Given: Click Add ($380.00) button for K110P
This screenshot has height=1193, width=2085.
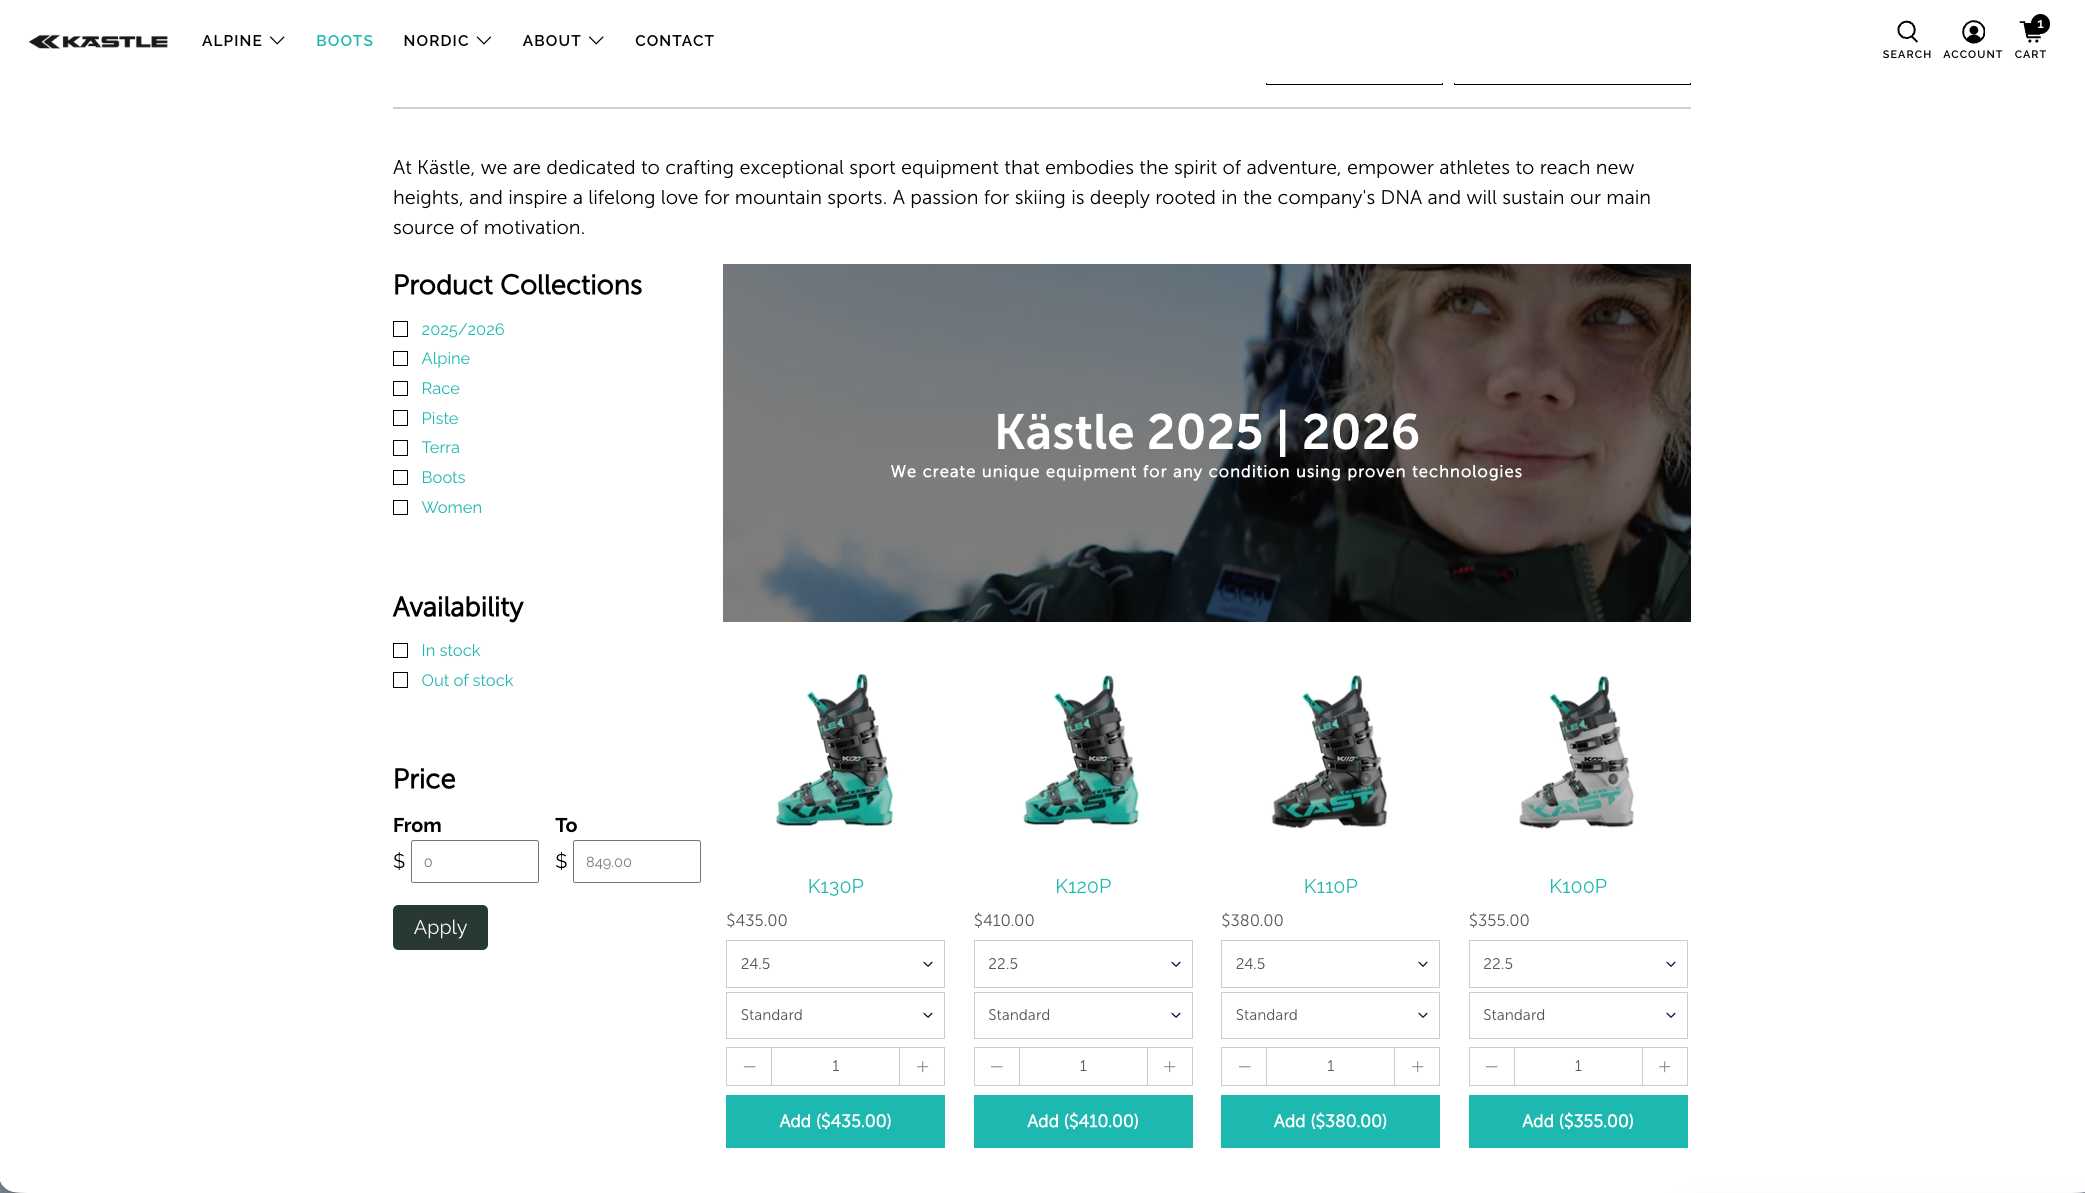Looking at the screenshot, I should click(x=1329, y=1121).
